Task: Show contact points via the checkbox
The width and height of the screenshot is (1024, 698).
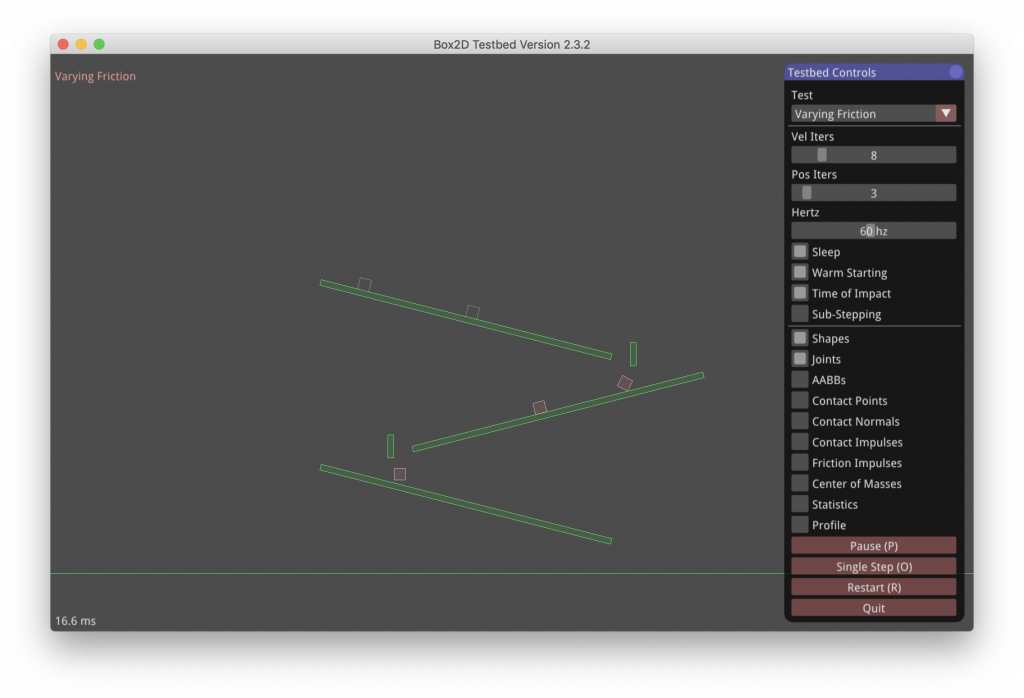Action: click(800, 400)
